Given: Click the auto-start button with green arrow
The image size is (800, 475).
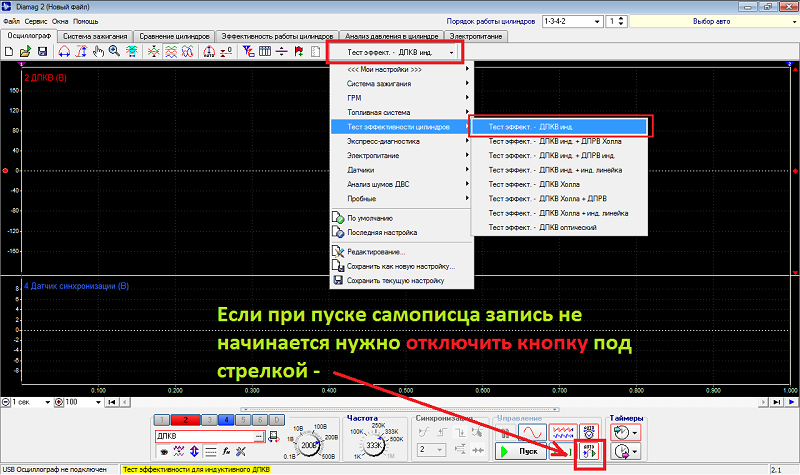Looking at the screenshot, I should [x=590, y=452].
